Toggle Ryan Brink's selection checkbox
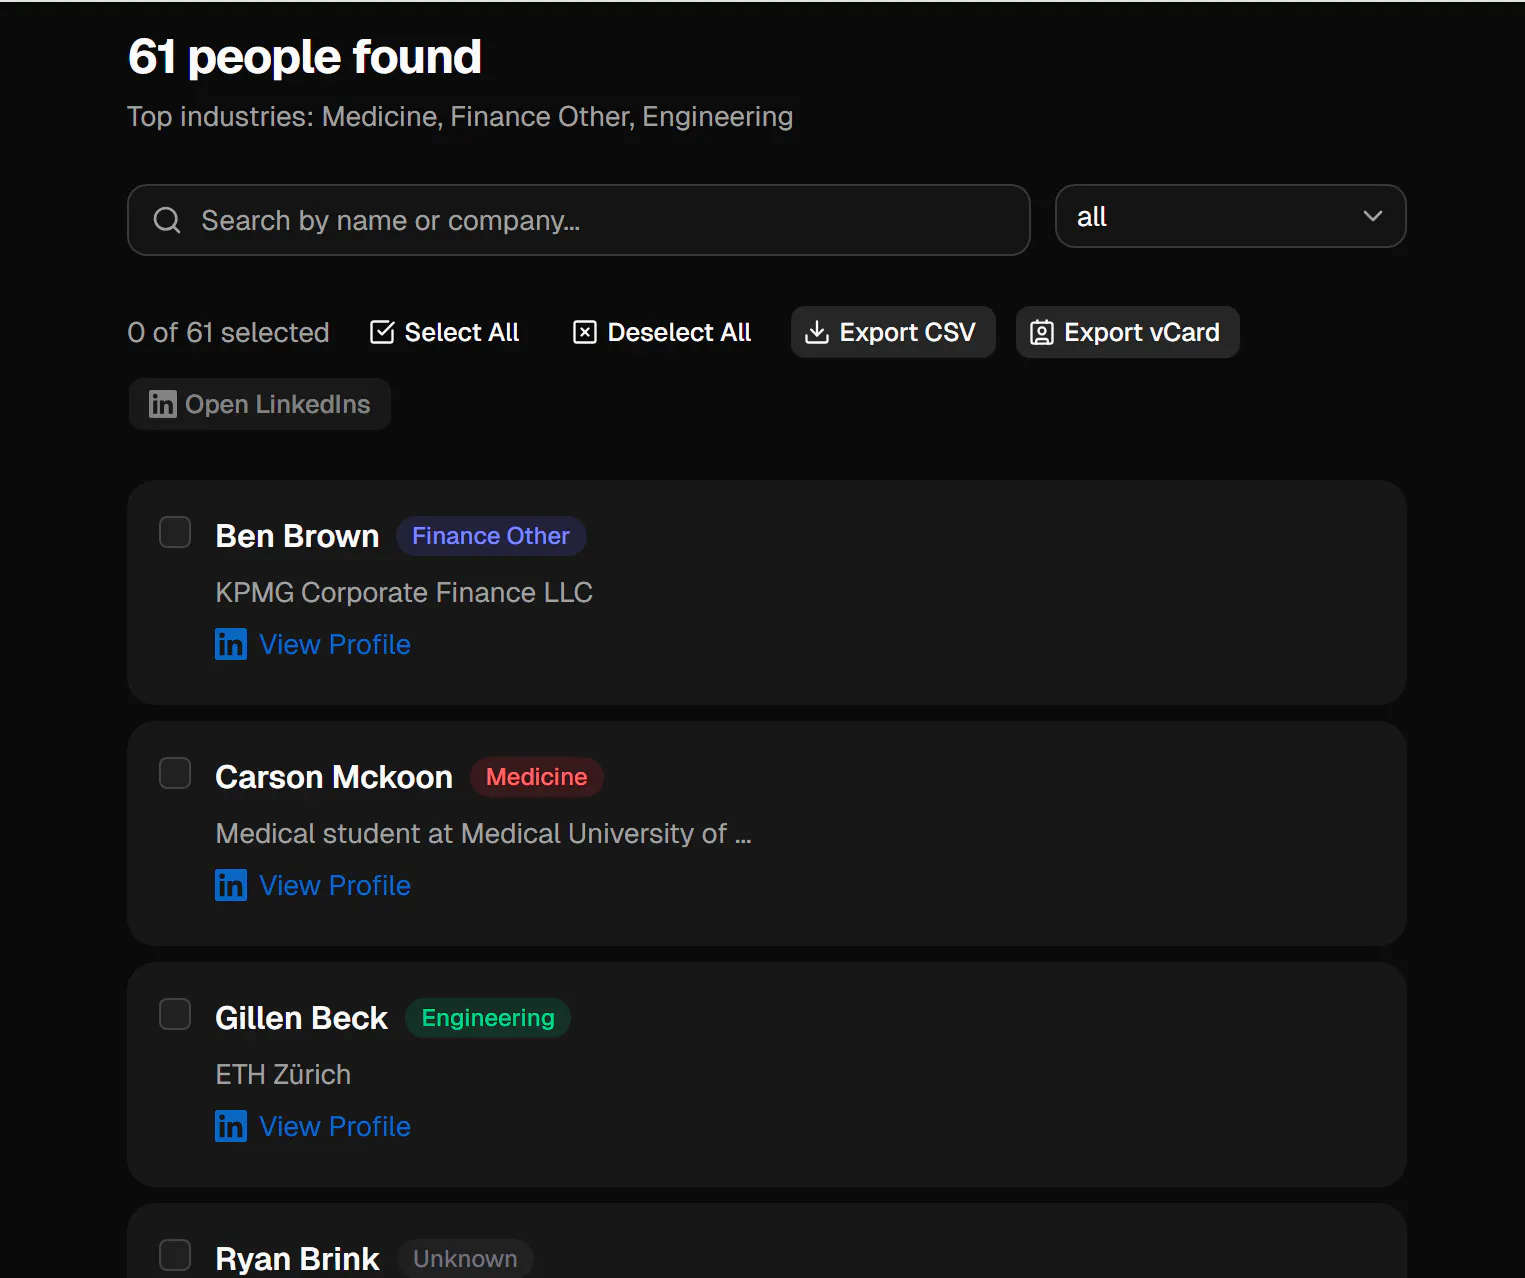This screenshot has width=1525, height=1278. [175, 1255]
